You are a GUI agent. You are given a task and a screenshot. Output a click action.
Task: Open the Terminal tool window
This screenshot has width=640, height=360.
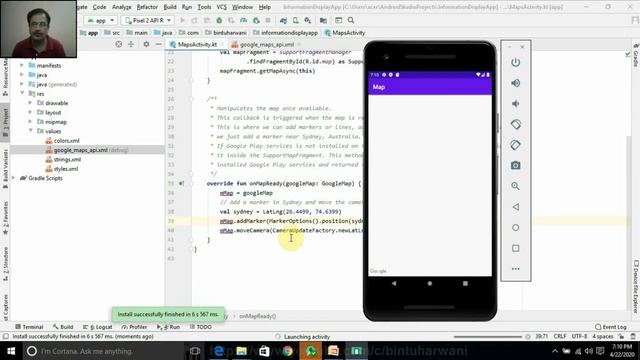(x=29, y=327)
